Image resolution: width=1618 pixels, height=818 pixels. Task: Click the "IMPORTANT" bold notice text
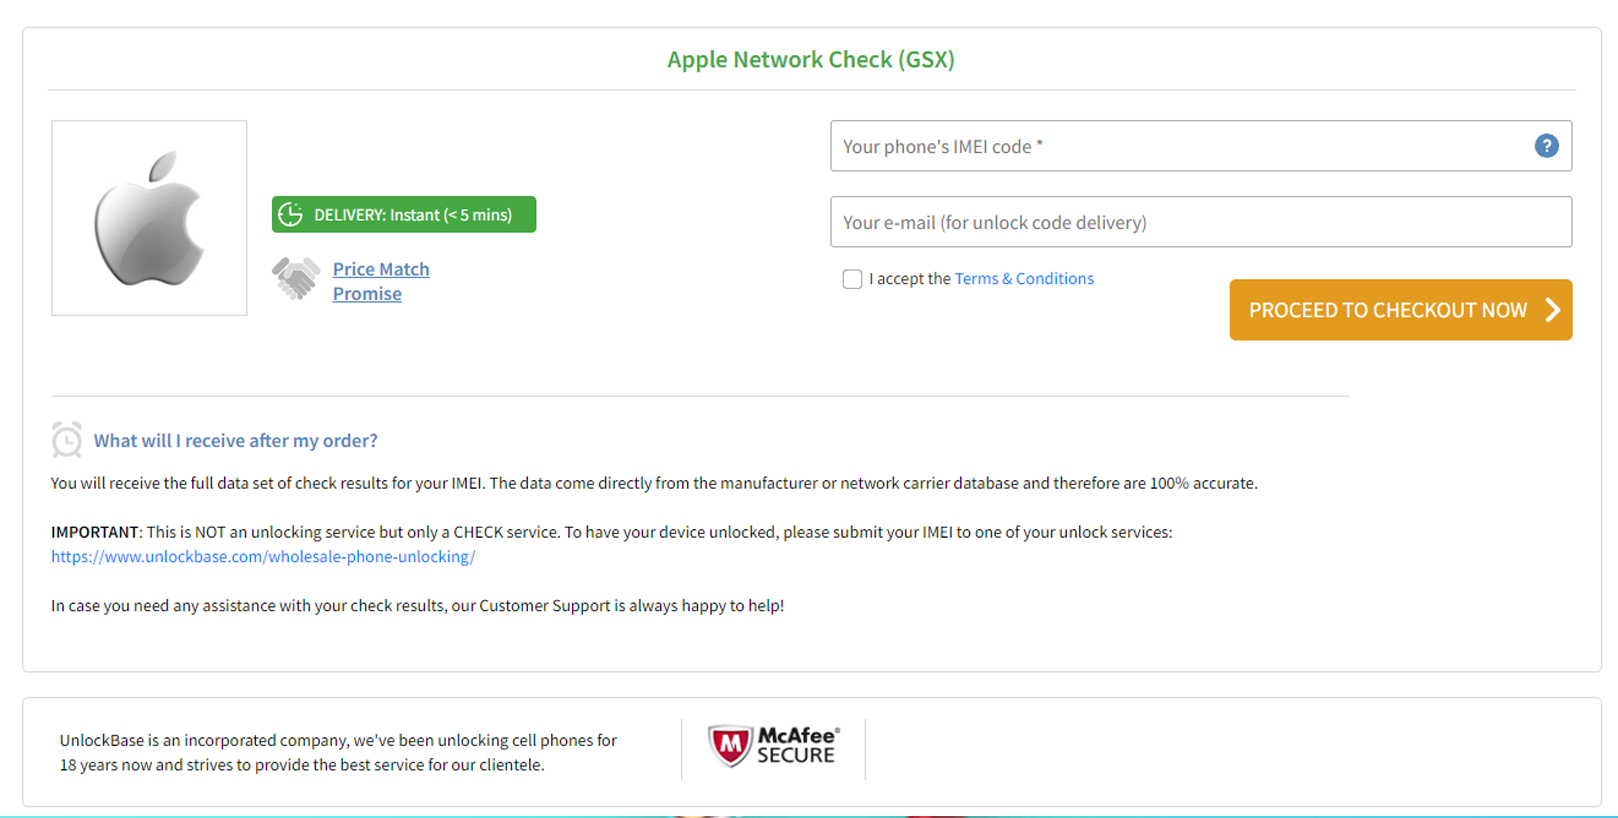coord(95,532)
